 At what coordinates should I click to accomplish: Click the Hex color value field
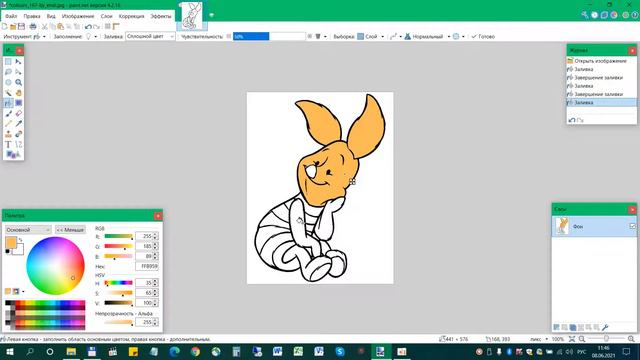click(147, 266)
